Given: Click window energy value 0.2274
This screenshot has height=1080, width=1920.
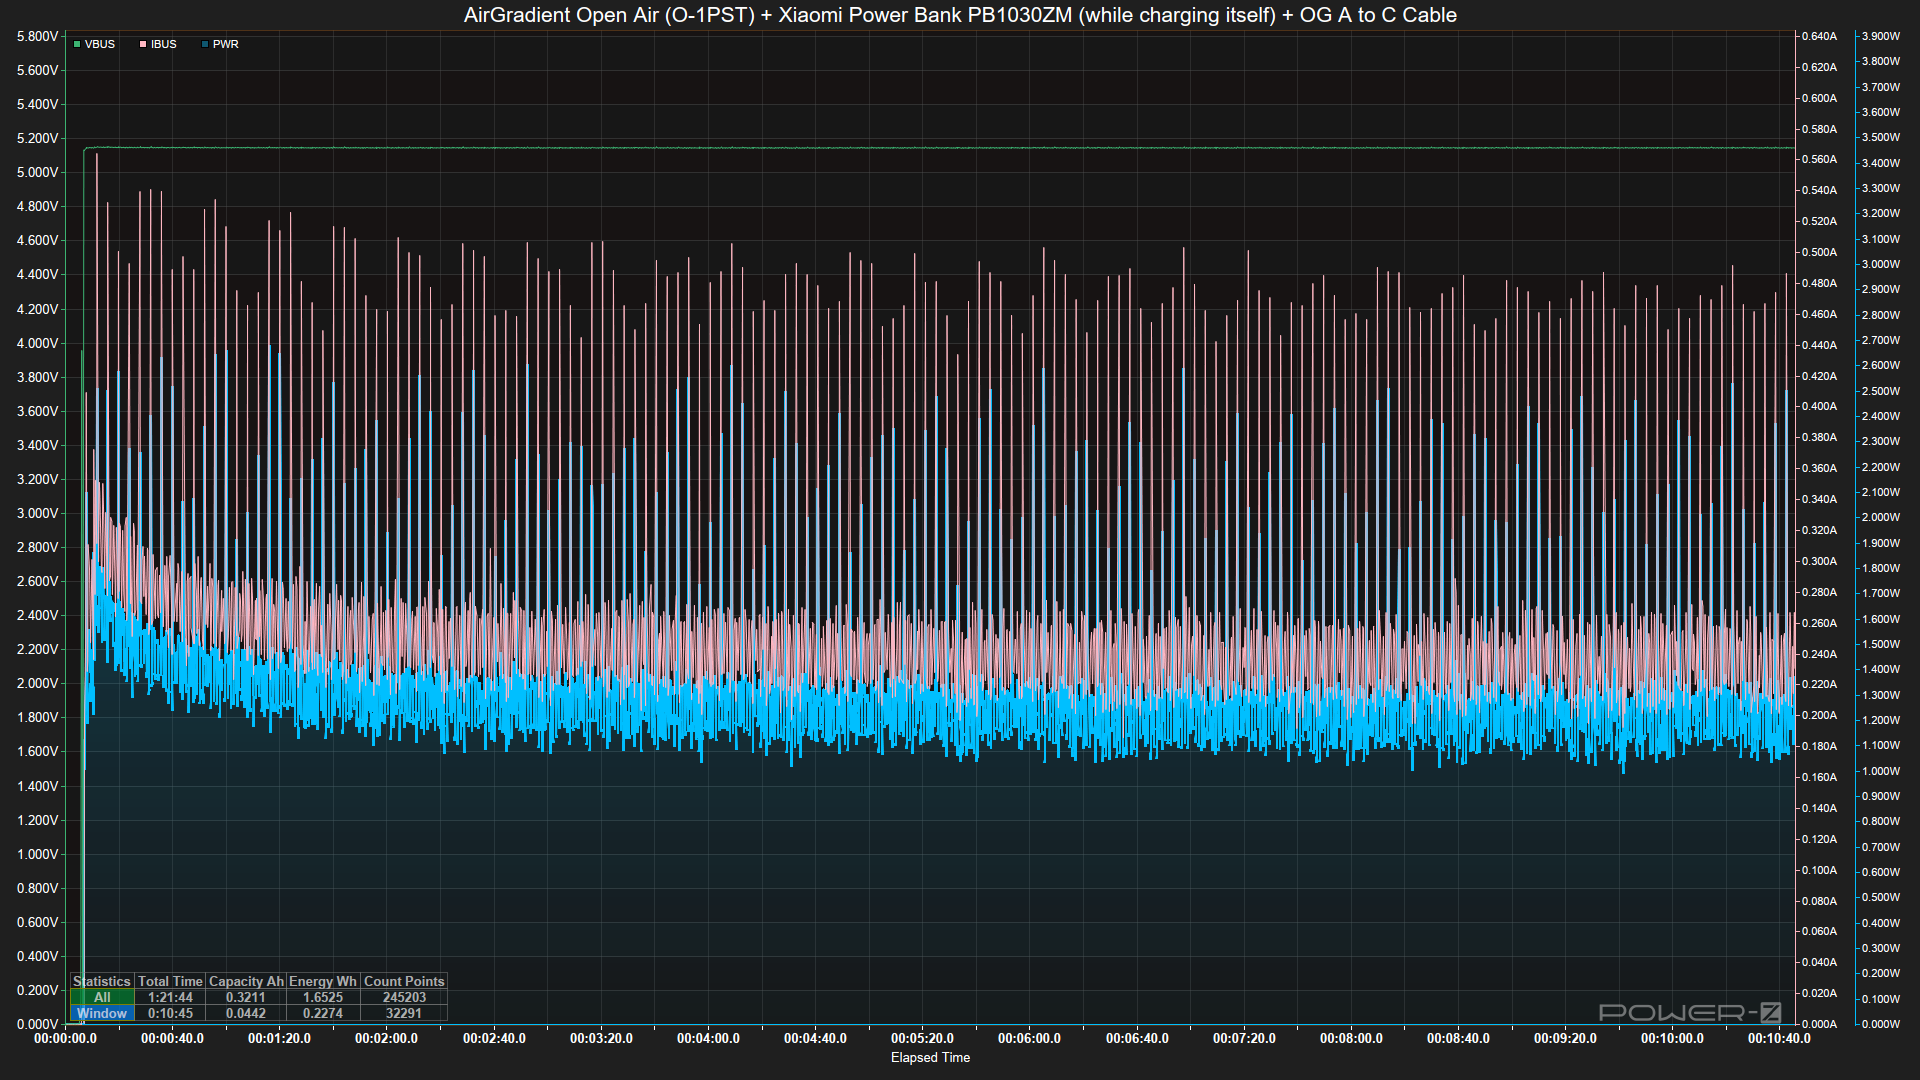Looking at the screenshot, I should (323, 1013).
